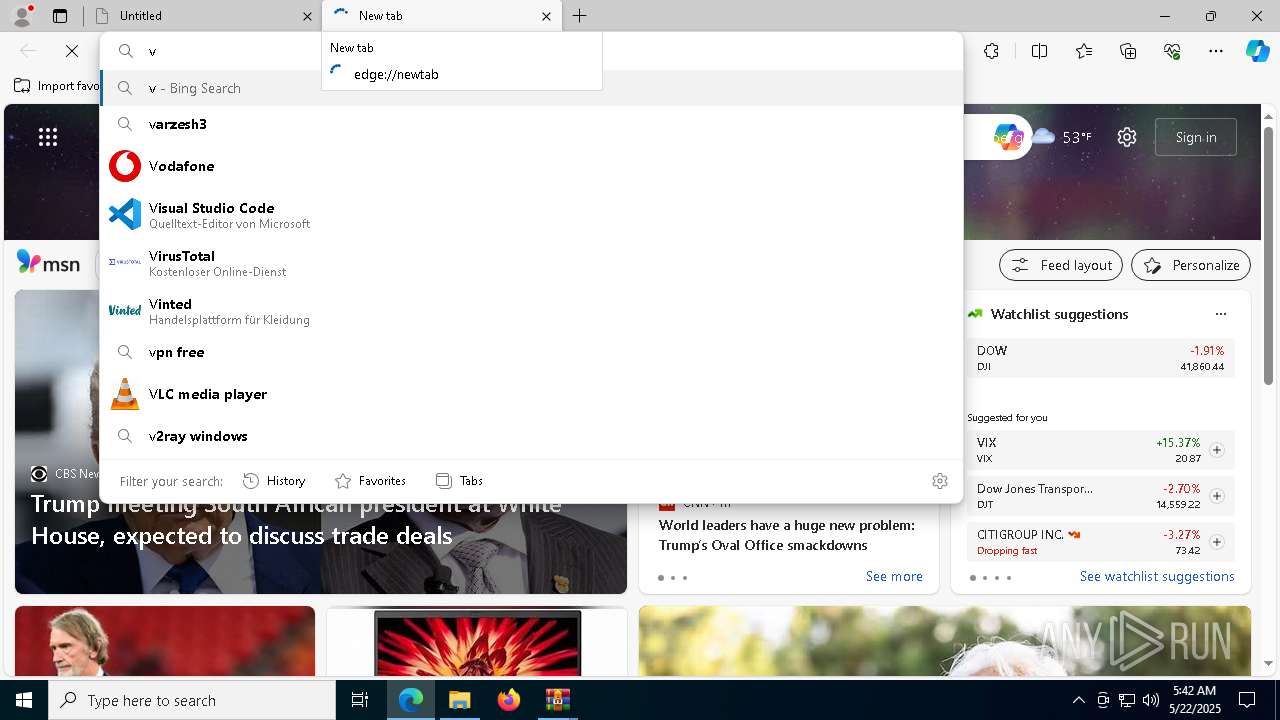The height and width of the screenshot is (720, 1280).
Task: Open the Copilot sidebar icon
Action: [1258, 51]
